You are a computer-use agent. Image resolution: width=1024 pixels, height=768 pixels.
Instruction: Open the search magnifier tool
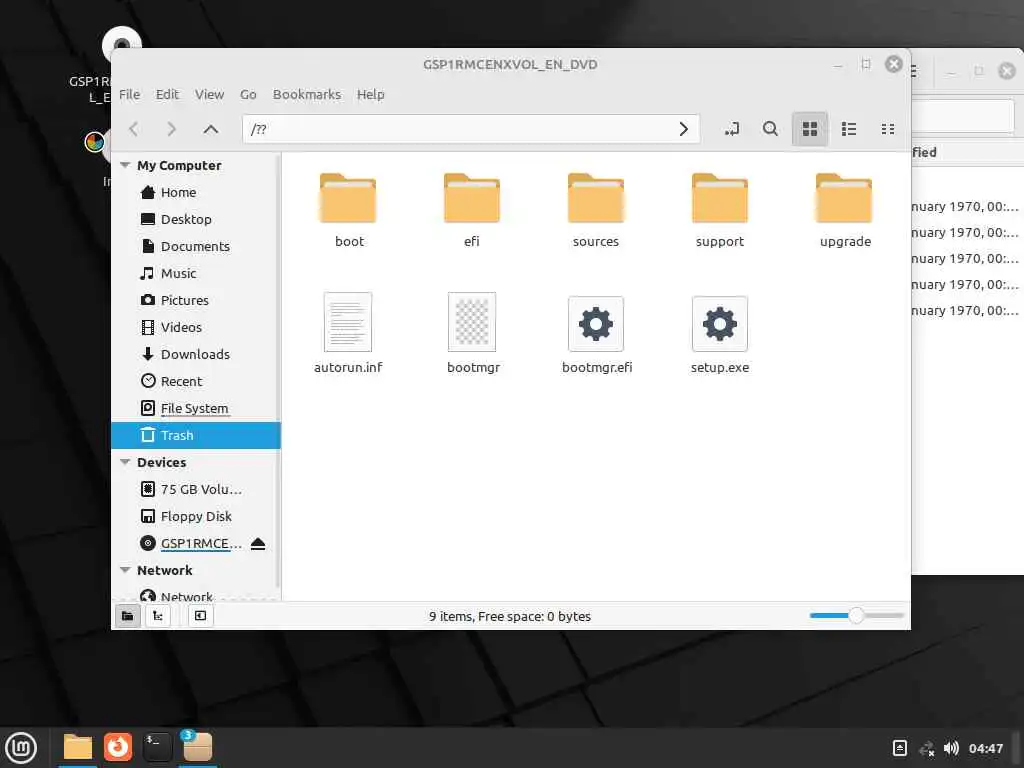click(x=771, y=129)
